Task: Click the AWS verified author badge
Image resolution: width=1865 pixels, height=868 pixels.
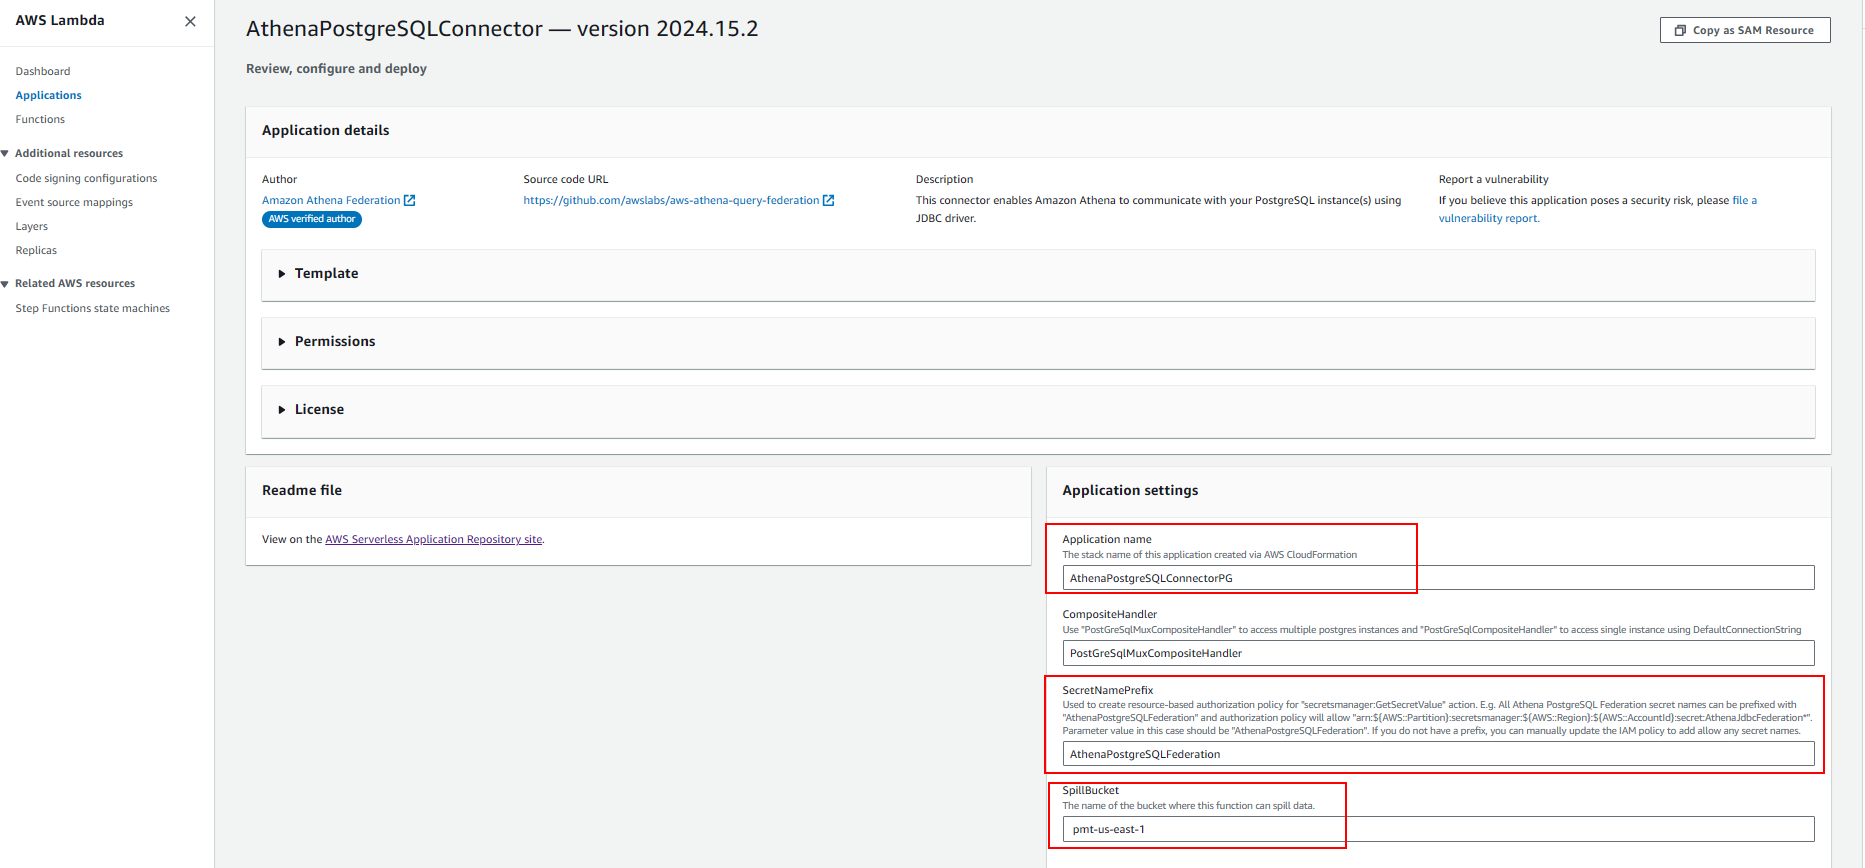Action: [x=312, y=220]
